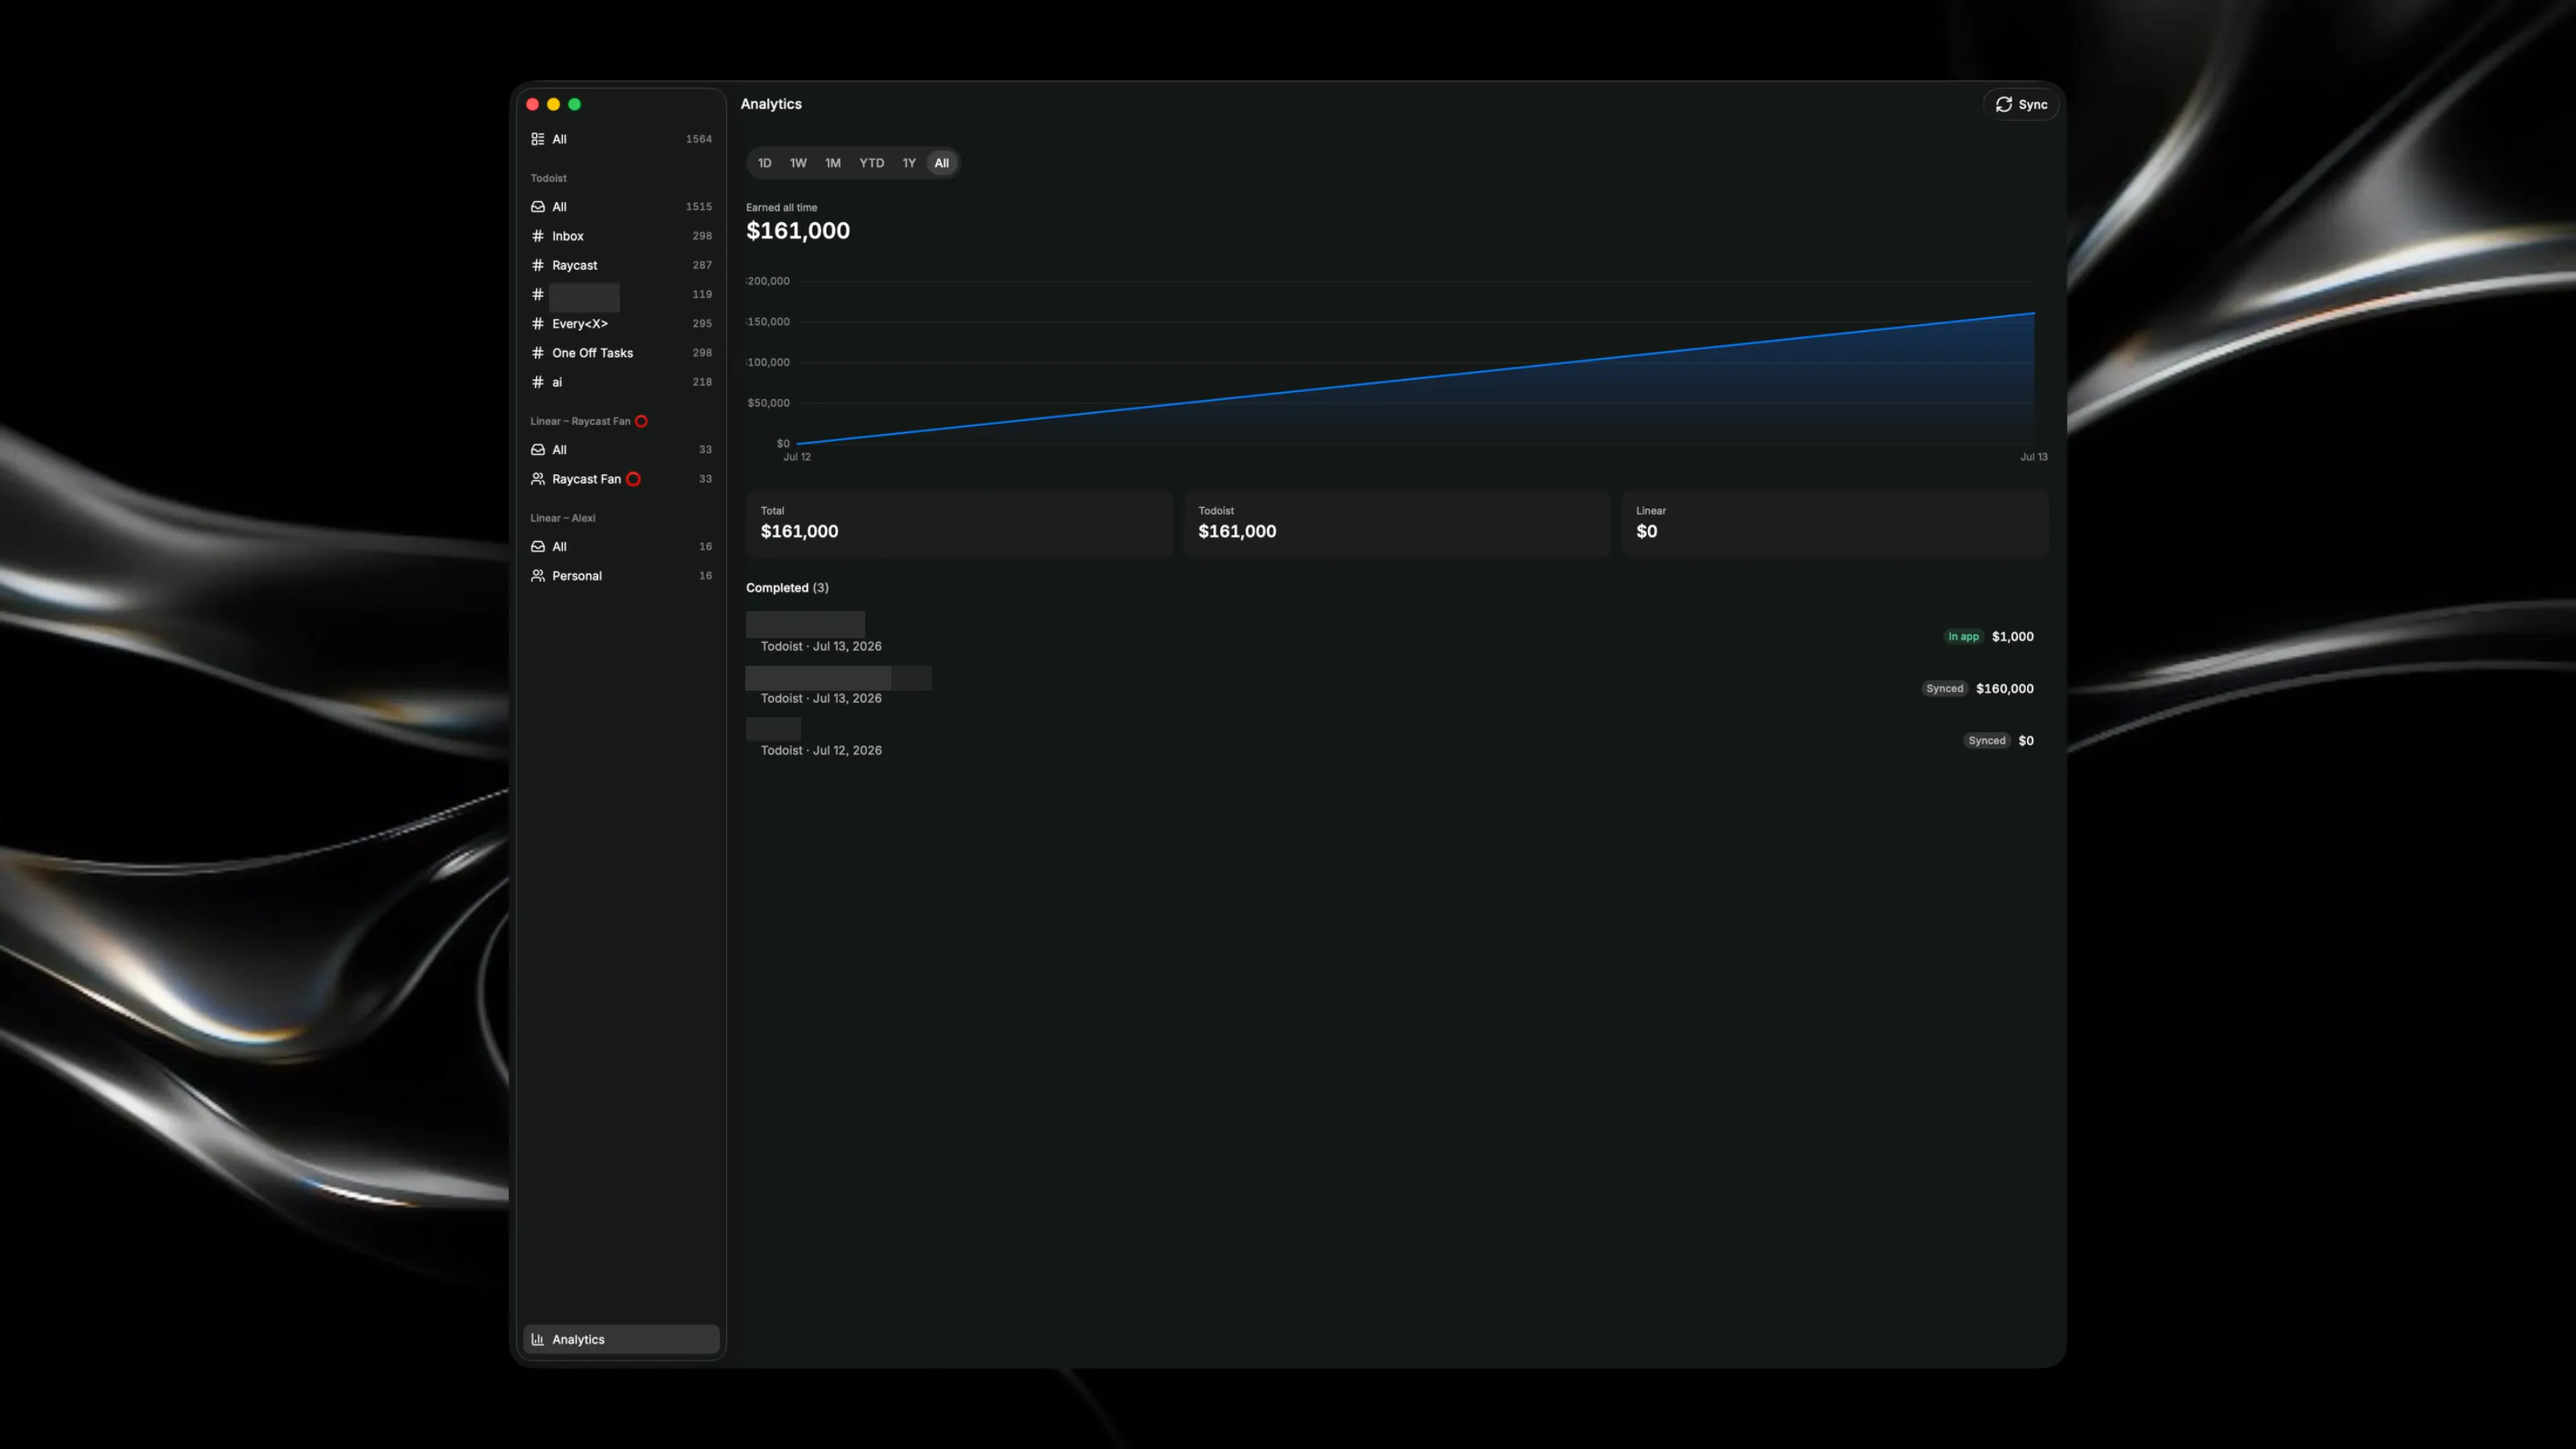This screenshot has height=1449, width=2576.
Task: Select the 1D time range
Action: 764,163
